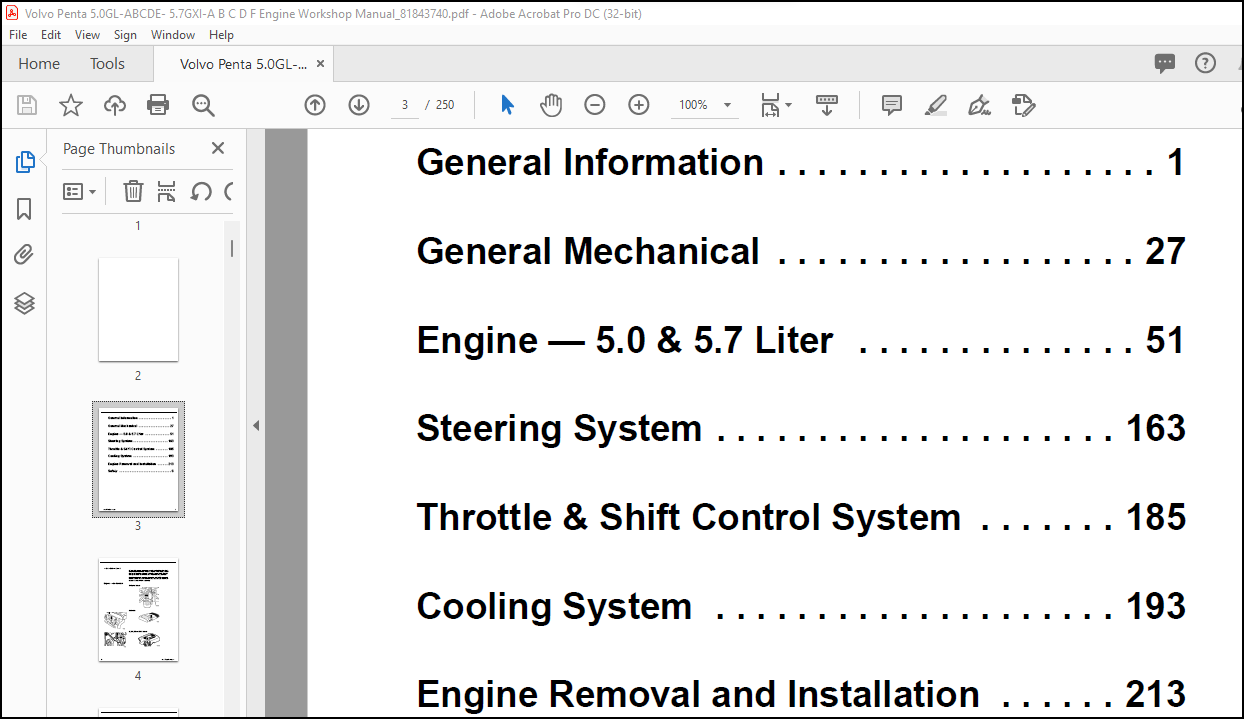Screen dimensions: 1244x719
Task: Click the cloud upload icon
Action: [x=115, y=105]
